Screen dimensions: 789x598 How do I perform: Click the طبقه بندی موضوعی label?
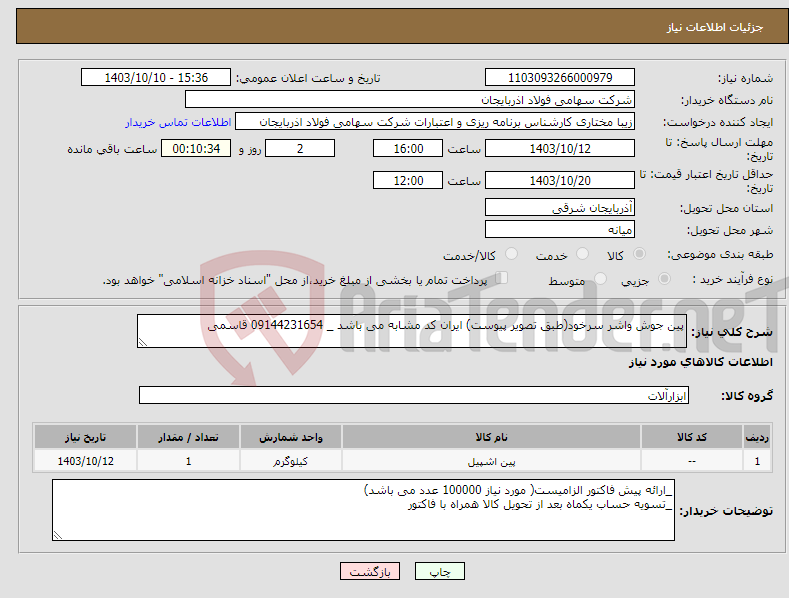(x=720, y=255)
